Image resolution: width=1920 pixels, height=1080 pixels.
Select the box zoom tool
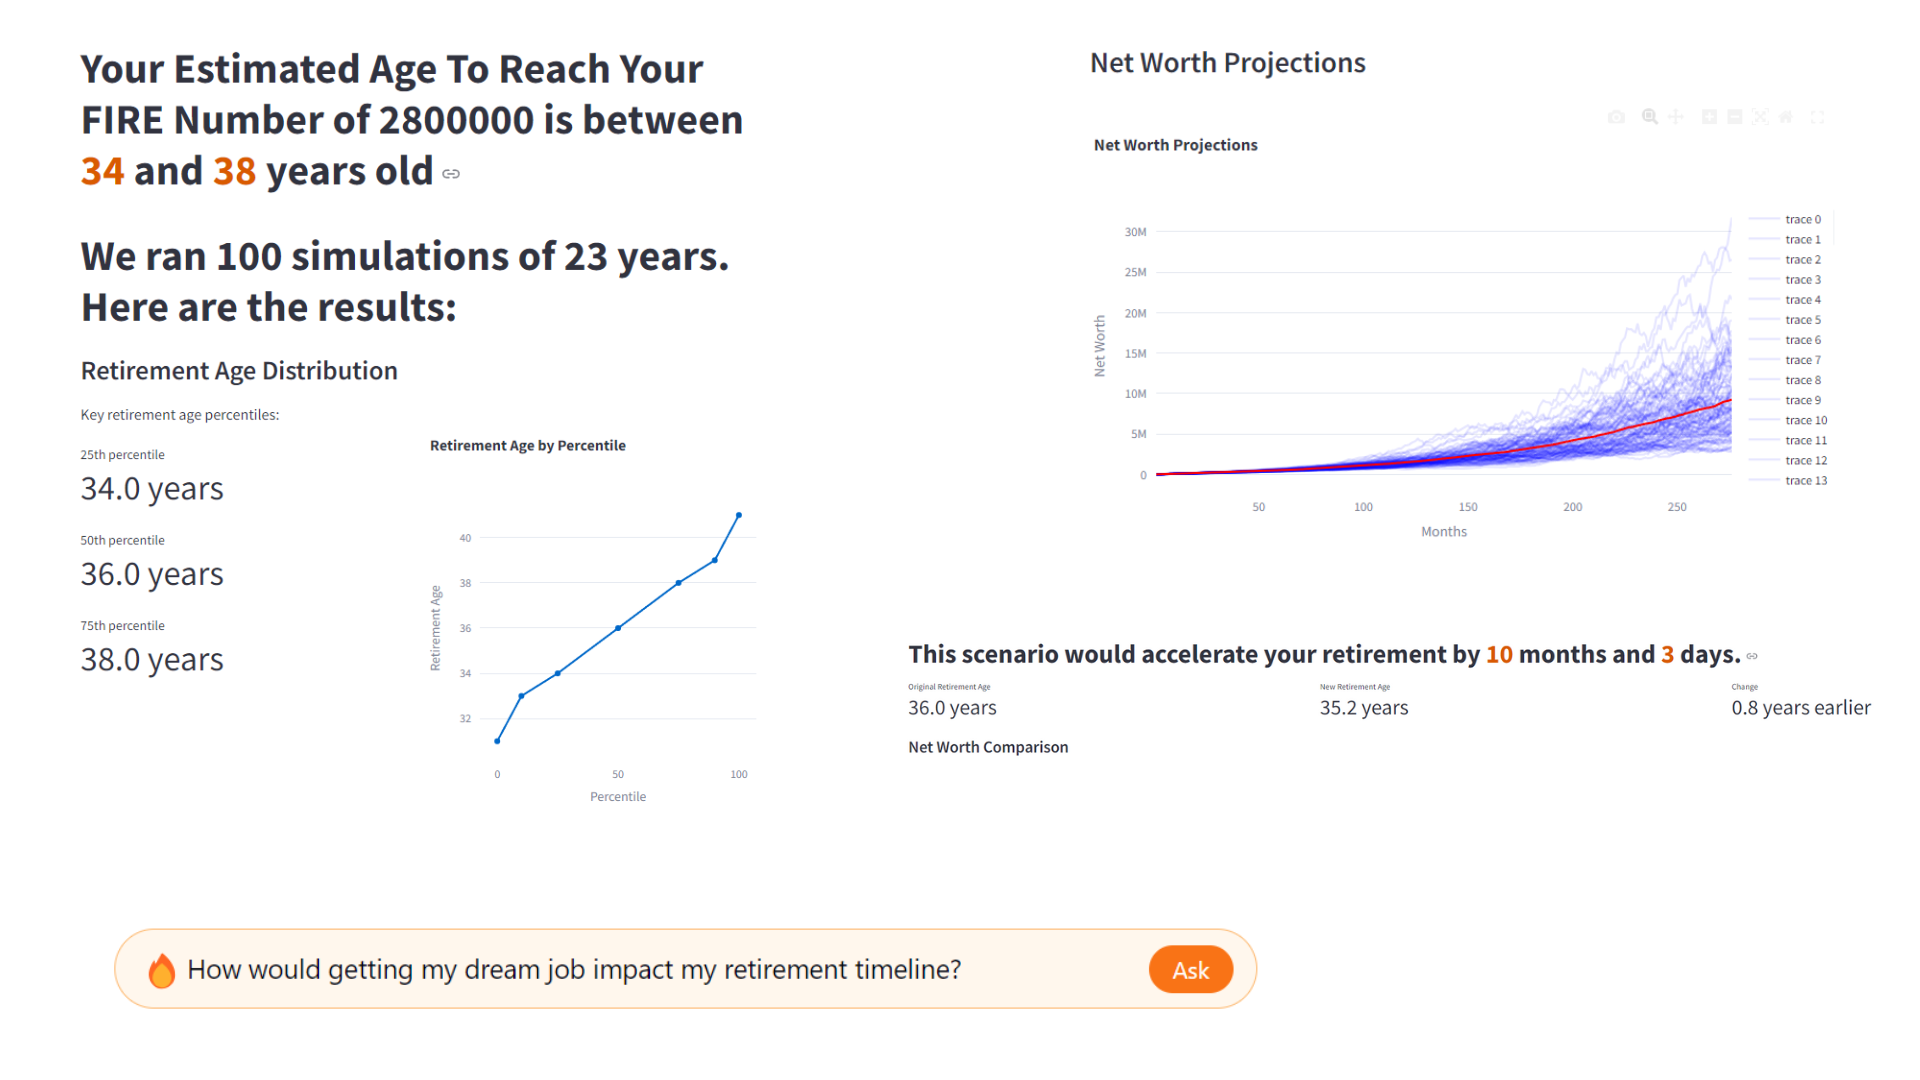(x=1649, y=117)
